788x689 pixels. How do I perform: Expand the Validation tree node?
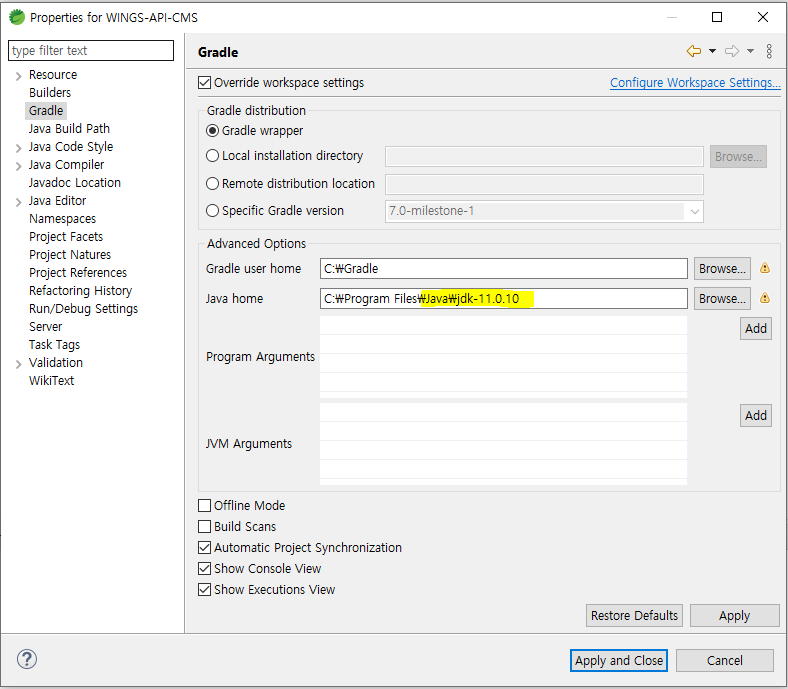19,364
